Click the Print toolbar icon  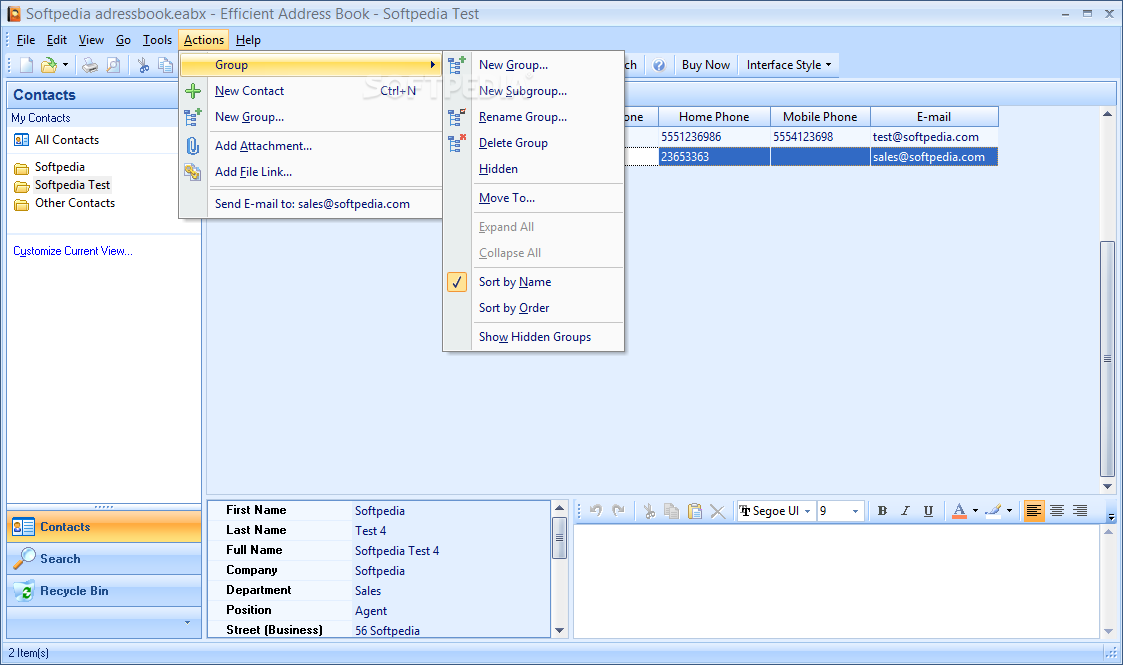(90, 65)
